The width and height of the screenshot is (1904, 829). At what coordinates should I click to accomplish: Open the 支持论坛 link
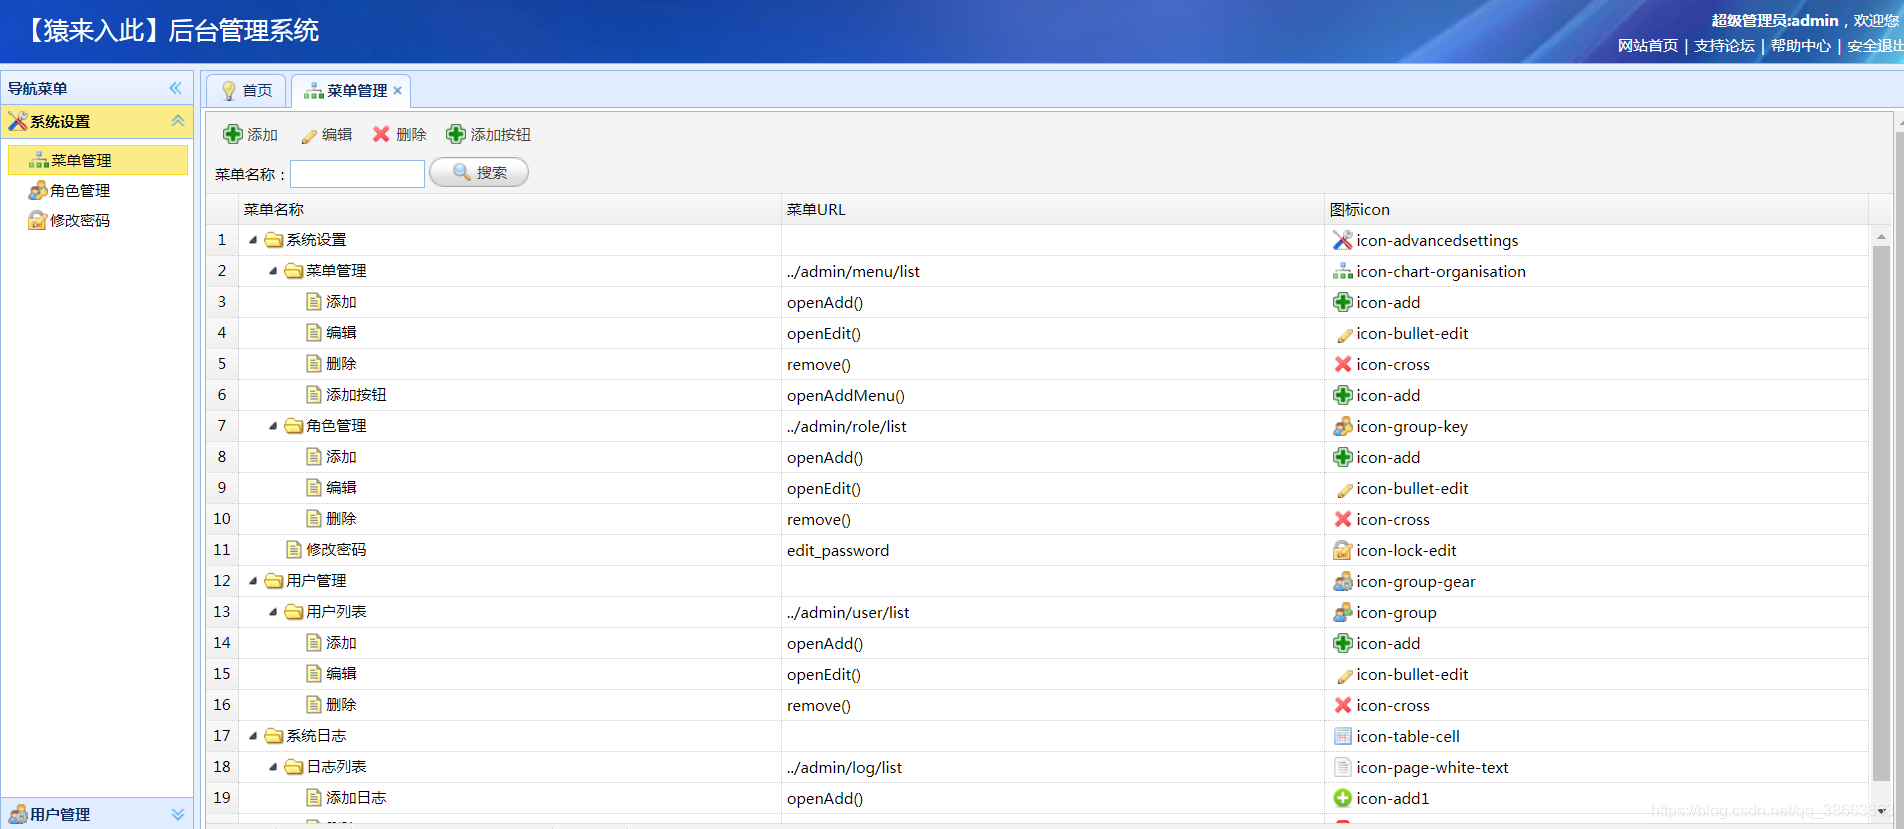(1724, 46)
